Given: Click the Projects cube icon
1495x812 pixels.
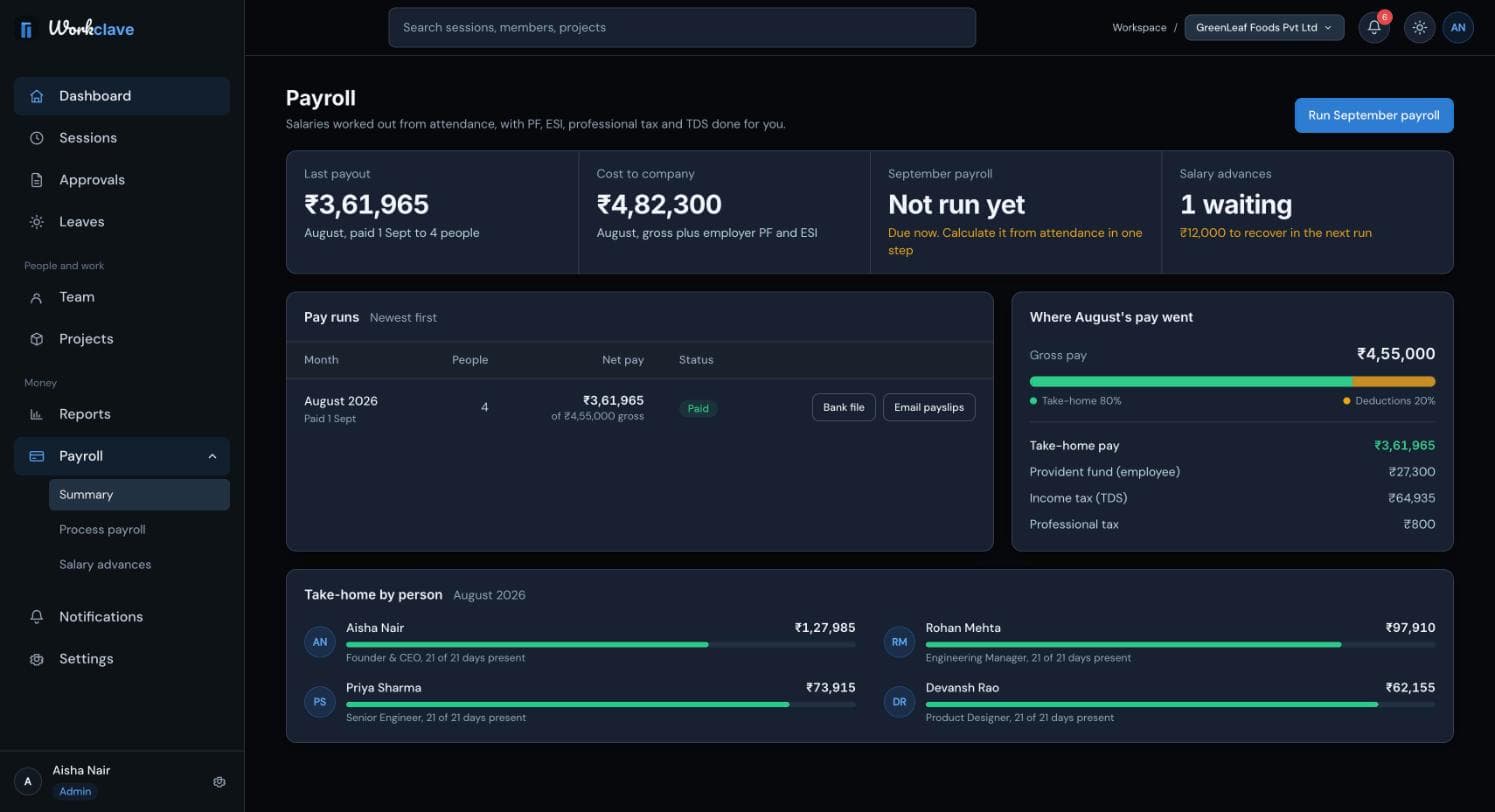Looking at the screenshot, I should coord(37,339).
